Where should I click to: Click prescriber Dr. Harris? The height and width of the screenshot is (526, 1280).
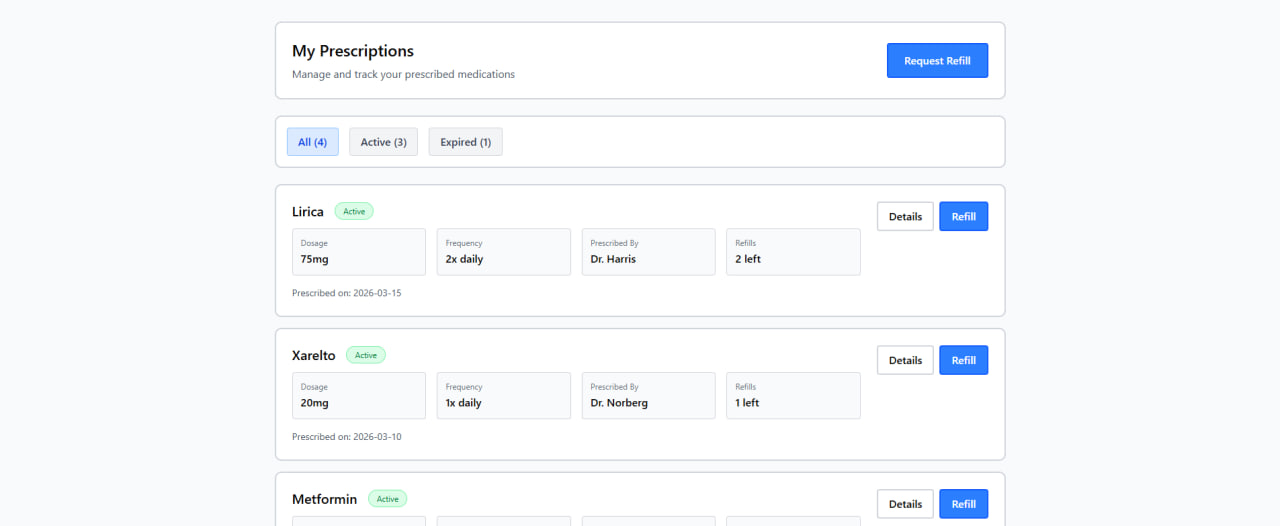click(x=613, y=259)
